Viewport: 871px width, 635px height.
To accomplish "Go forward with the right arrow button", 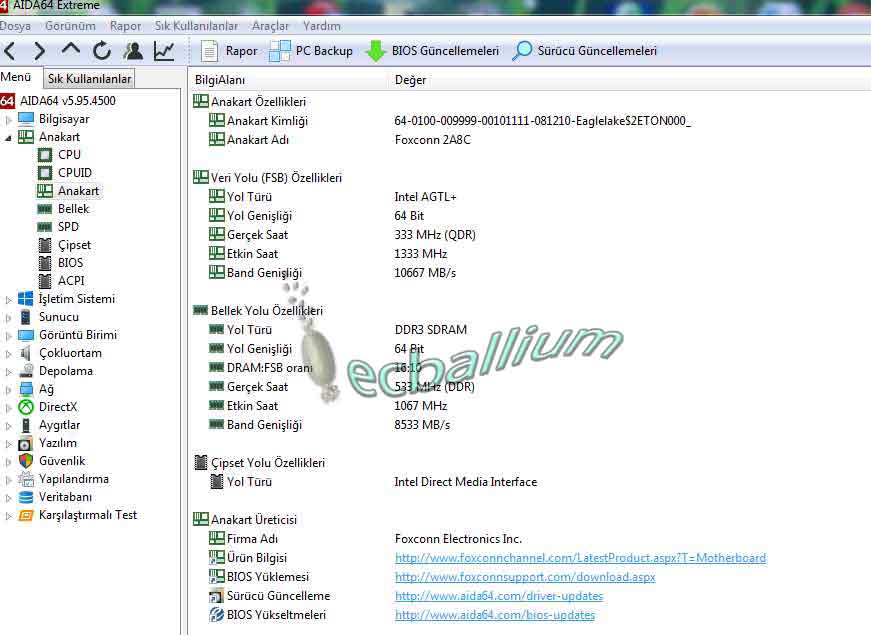I will point(39,51).
